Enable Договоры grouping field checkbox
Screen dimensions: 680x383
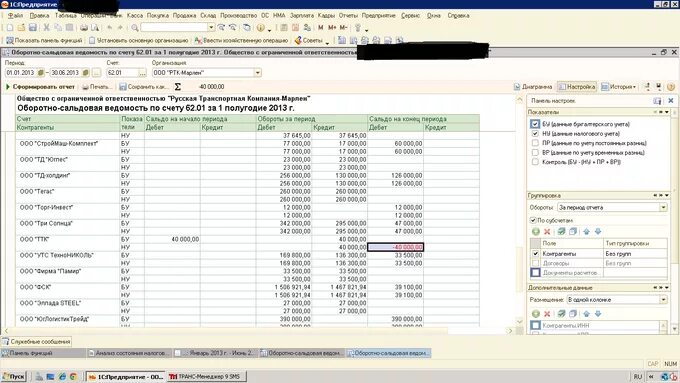point(536,263)
